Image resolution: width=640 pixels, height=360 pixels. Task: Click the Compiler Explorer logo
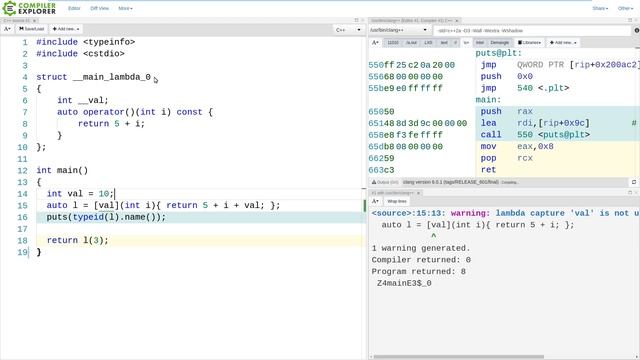tap(29, 8)
